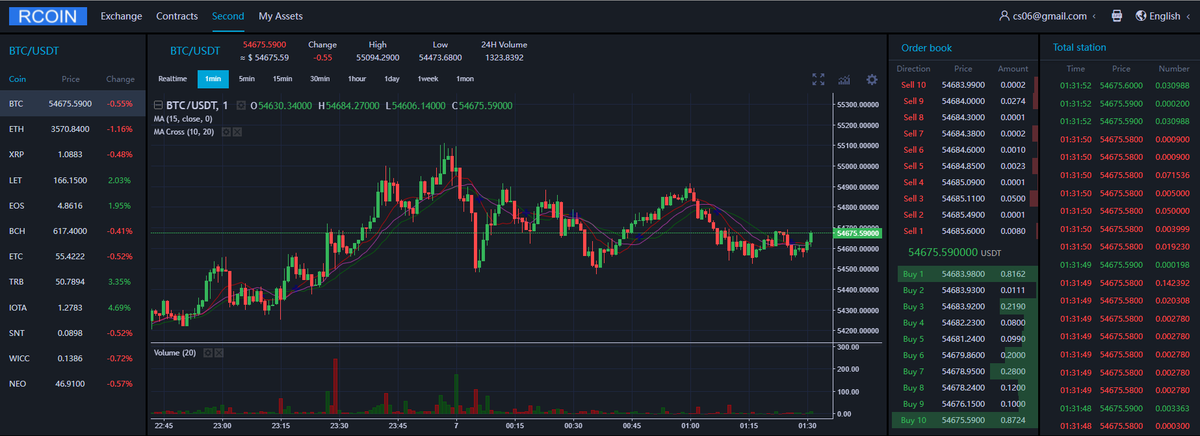Select the 1min chart interval

coord(212,79)
